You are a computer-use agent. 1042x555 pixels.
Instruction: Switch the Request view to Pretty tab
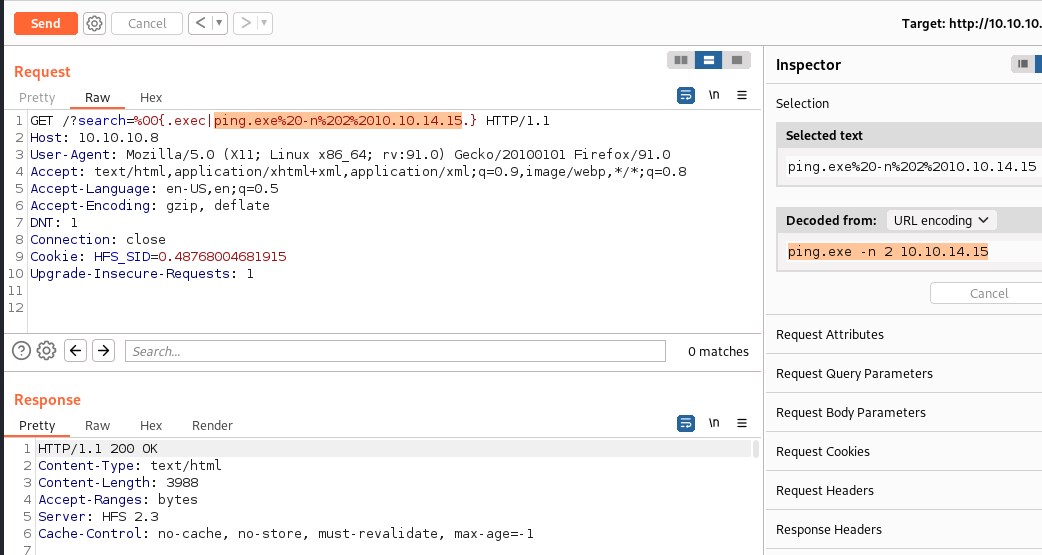37,97
